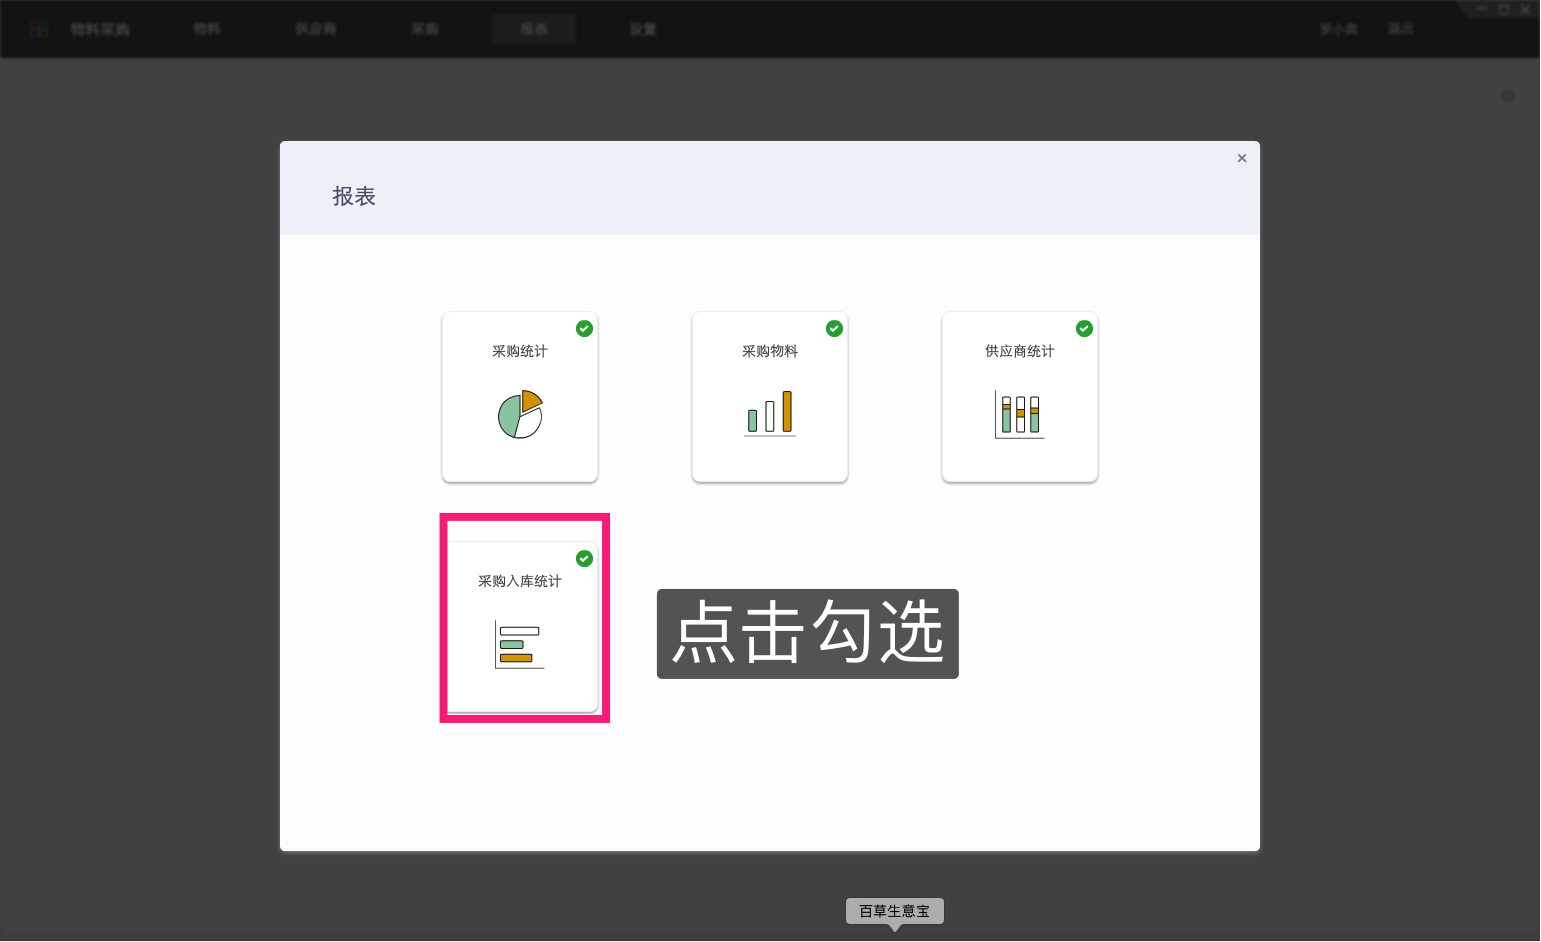Open the 采购 section in the navigation
1541x942 pixels.
(425, 28)
